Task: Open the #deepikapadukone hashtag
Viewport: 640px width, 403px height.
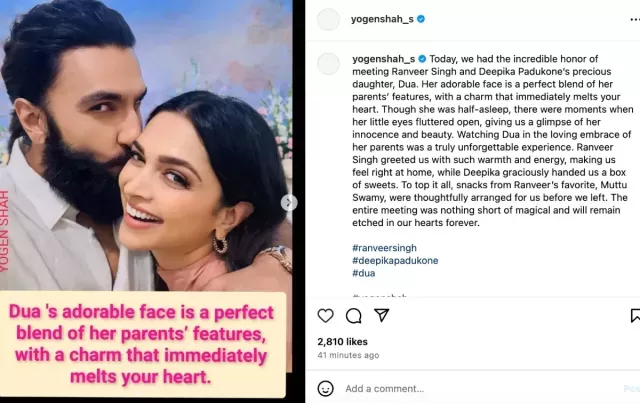Action: [x=395, y=260]
